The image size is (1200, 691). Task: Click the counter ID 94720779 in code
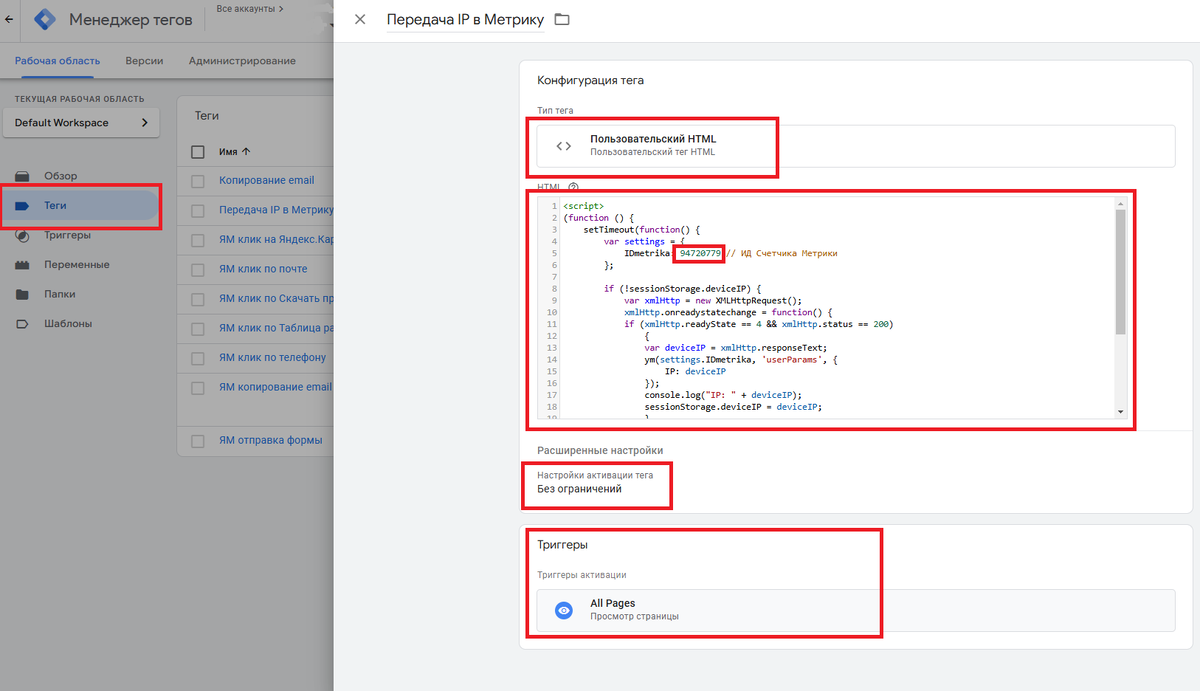coord(700,254)
